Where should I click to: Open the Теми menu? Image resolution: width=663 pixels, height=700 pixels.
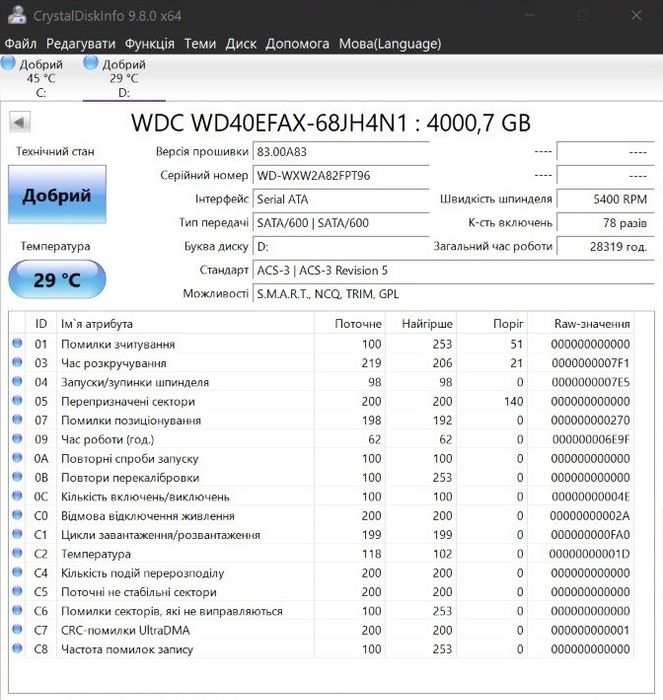pyautogui.click(x=200, y=44)
